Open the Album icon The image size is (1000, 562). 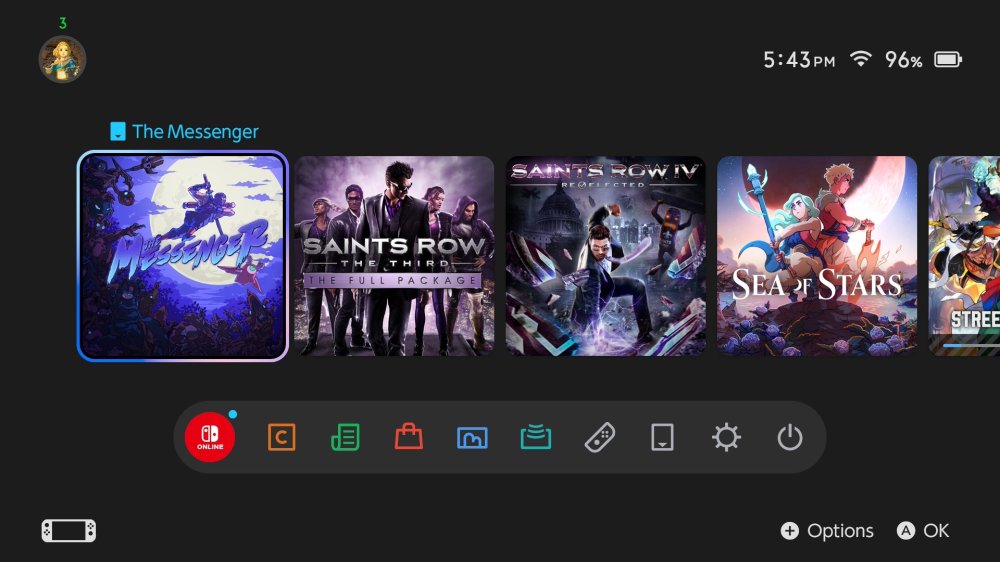pos(472,438)
